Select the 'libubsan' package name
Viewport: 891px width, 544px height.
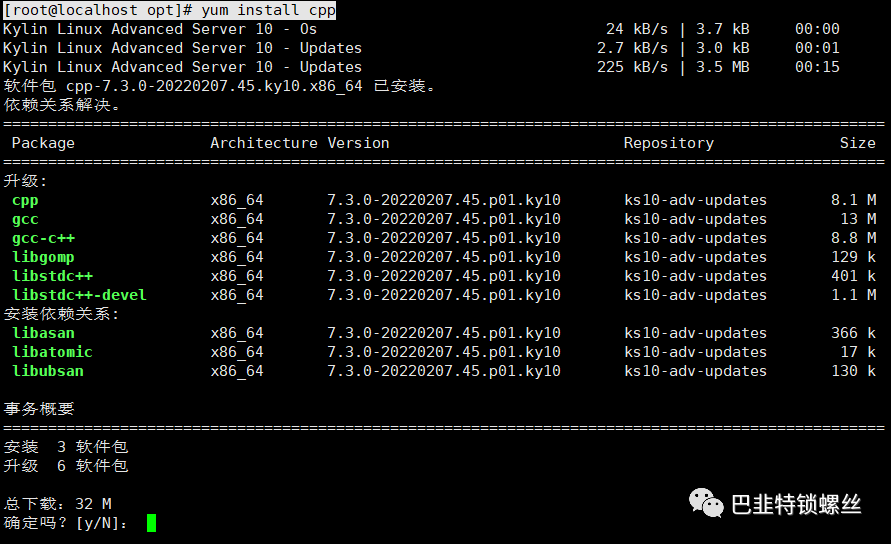pyautogui.click(x=48, y=371)
